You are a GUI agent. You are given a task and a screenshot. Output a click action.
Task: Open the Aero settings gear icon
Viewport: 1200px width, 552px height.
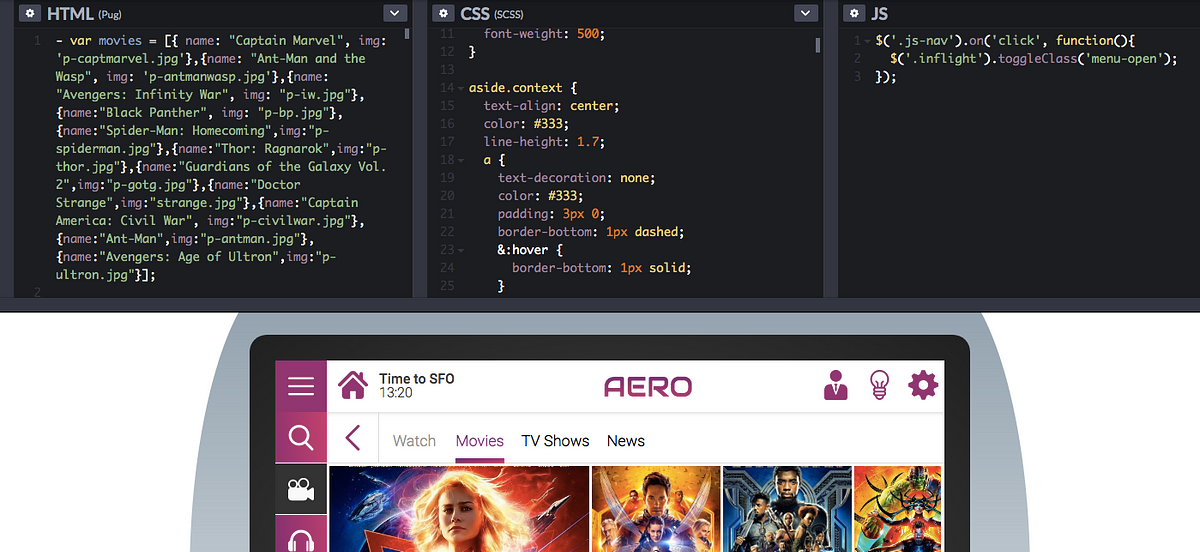923,385
